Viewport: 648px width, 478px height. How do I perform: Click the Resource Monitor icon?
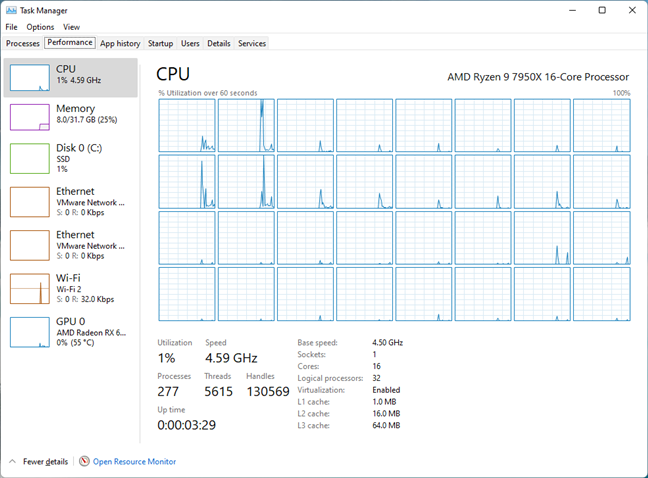click(x=84, y=461)
